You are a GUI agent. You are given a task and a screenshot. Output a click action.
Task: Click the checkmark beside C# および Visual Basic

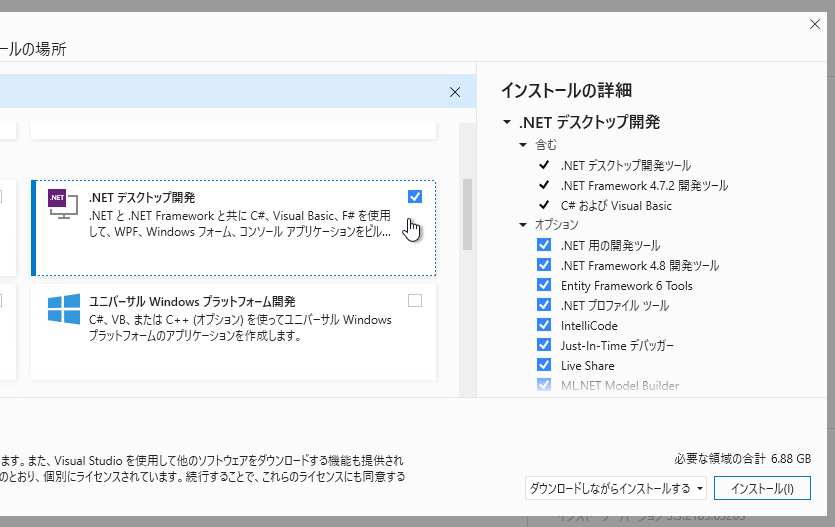click(544, 205)
